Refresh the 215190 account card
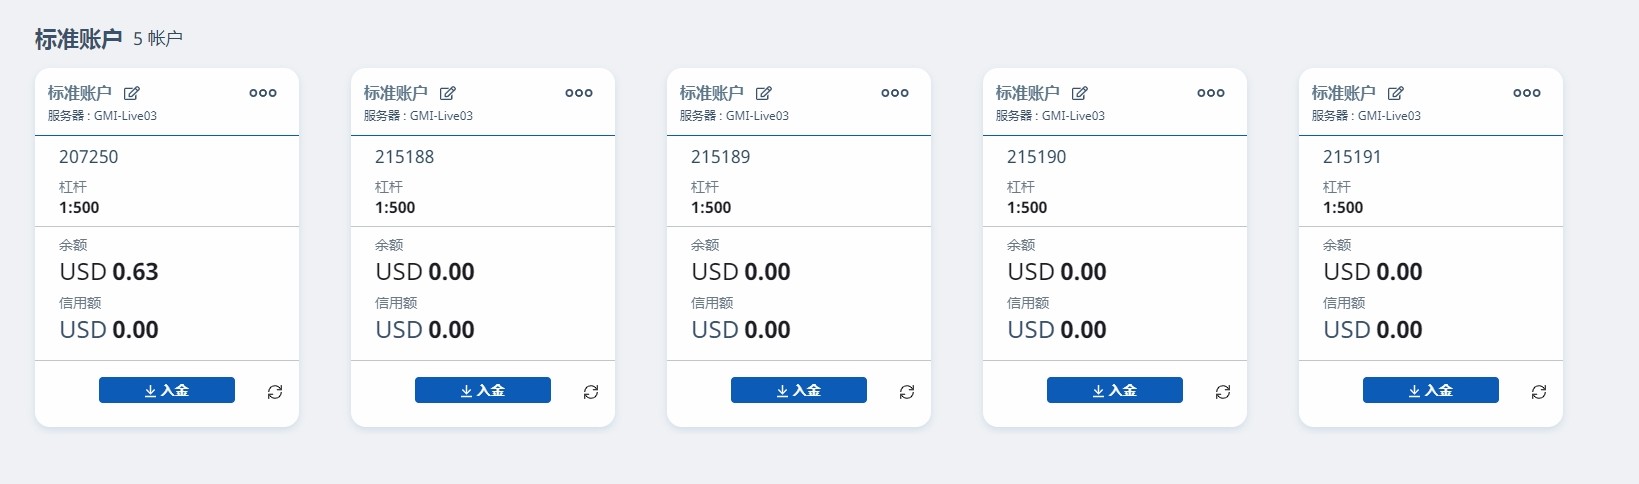The width and height of the screenshot is (1639, 484). [1223, 392]
